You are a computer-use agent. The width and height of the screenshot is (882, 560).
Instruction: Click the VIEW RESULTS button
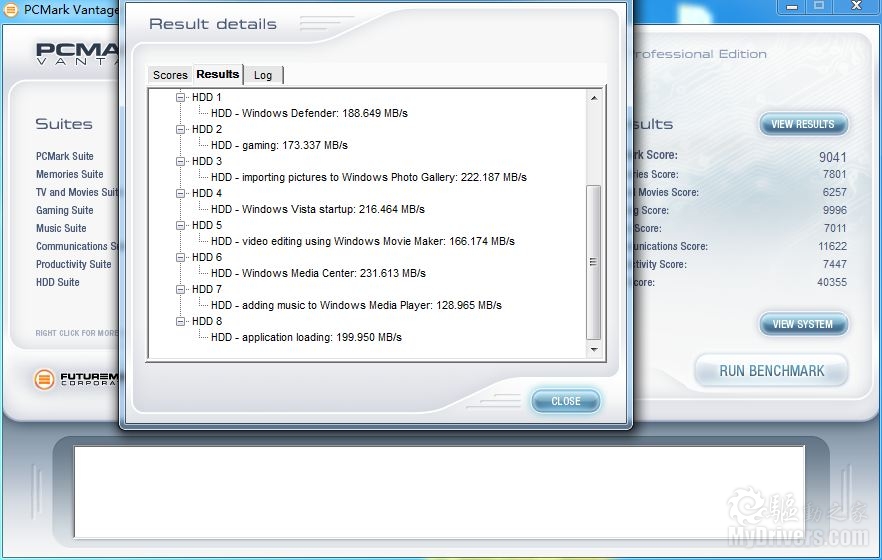click(803, 124)
